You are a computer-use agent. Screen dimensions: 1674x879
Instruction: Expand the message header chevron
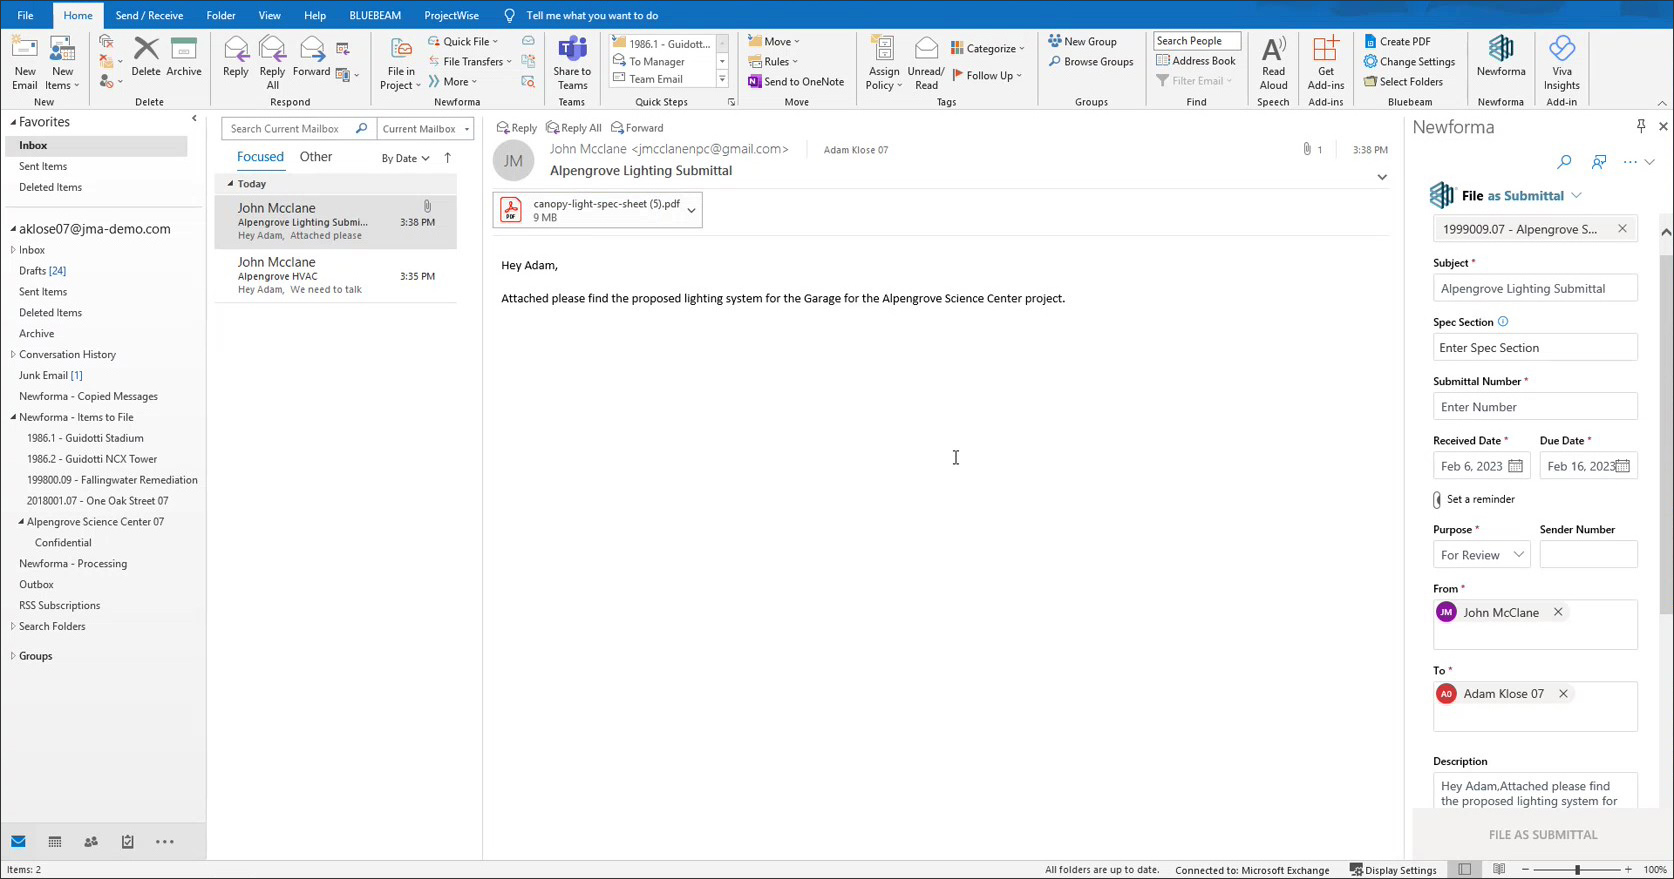[1382, 177]
